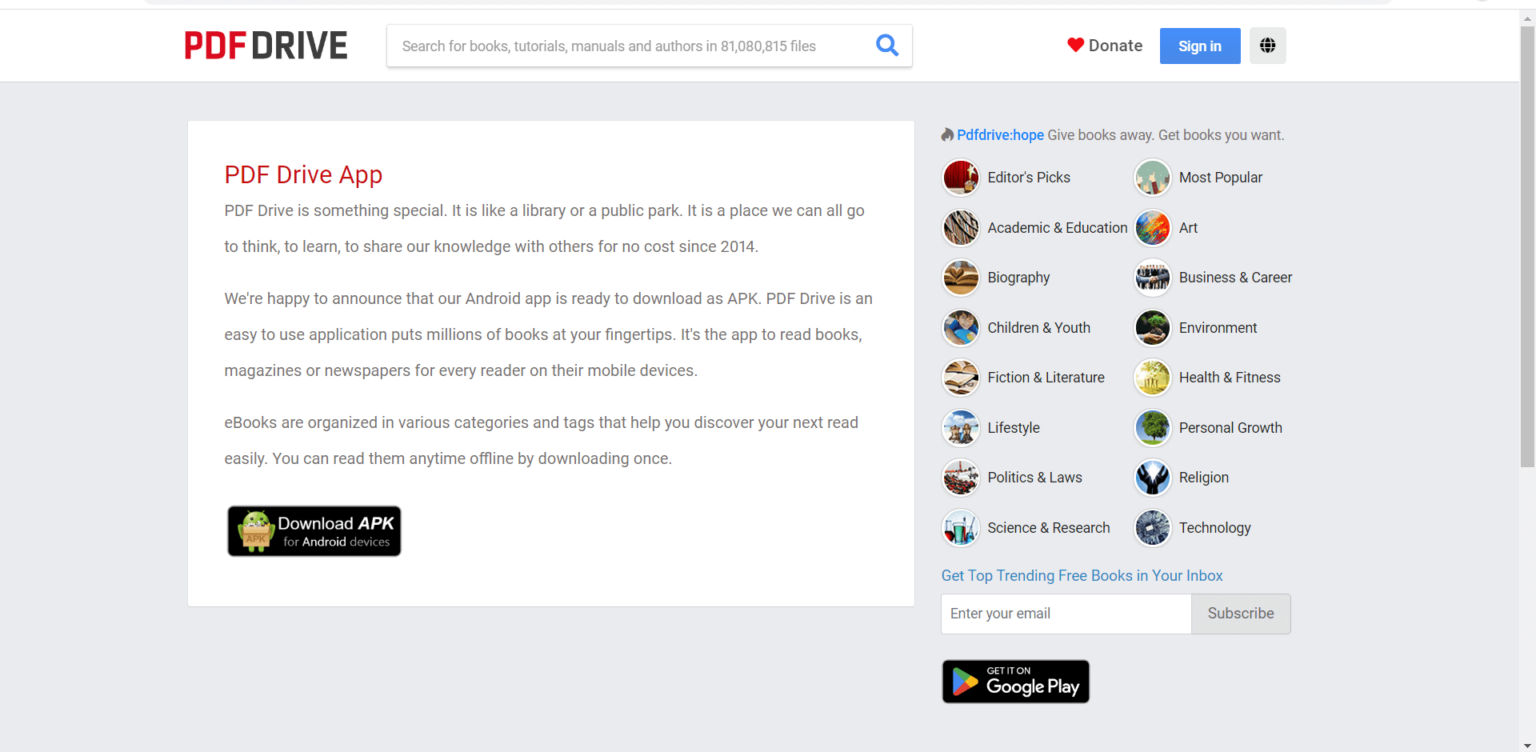1536x752 pixels.
Task: Click the Art category icon
Action: tap(1153, 228)
